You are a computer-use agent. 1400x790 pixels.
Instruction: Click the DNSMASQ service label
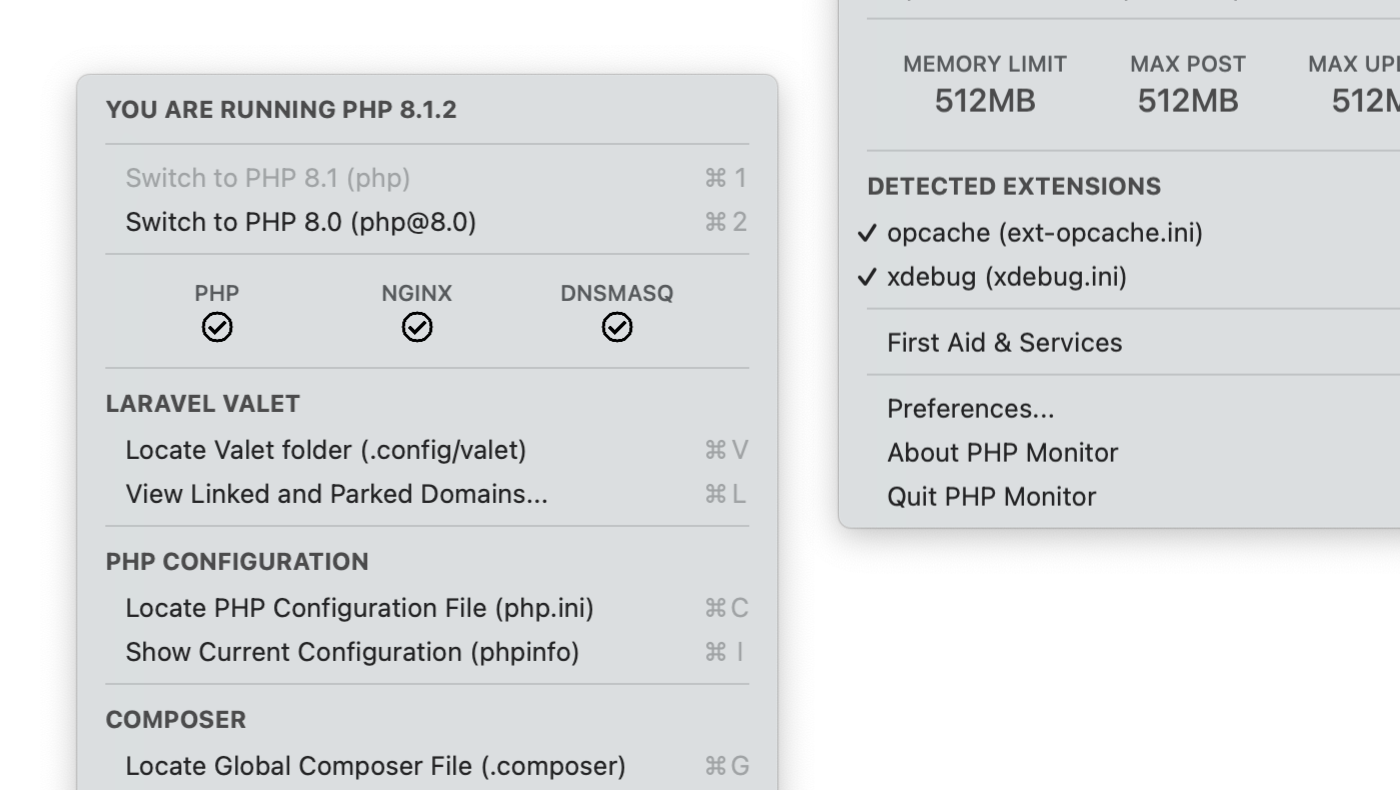(617, 294)
